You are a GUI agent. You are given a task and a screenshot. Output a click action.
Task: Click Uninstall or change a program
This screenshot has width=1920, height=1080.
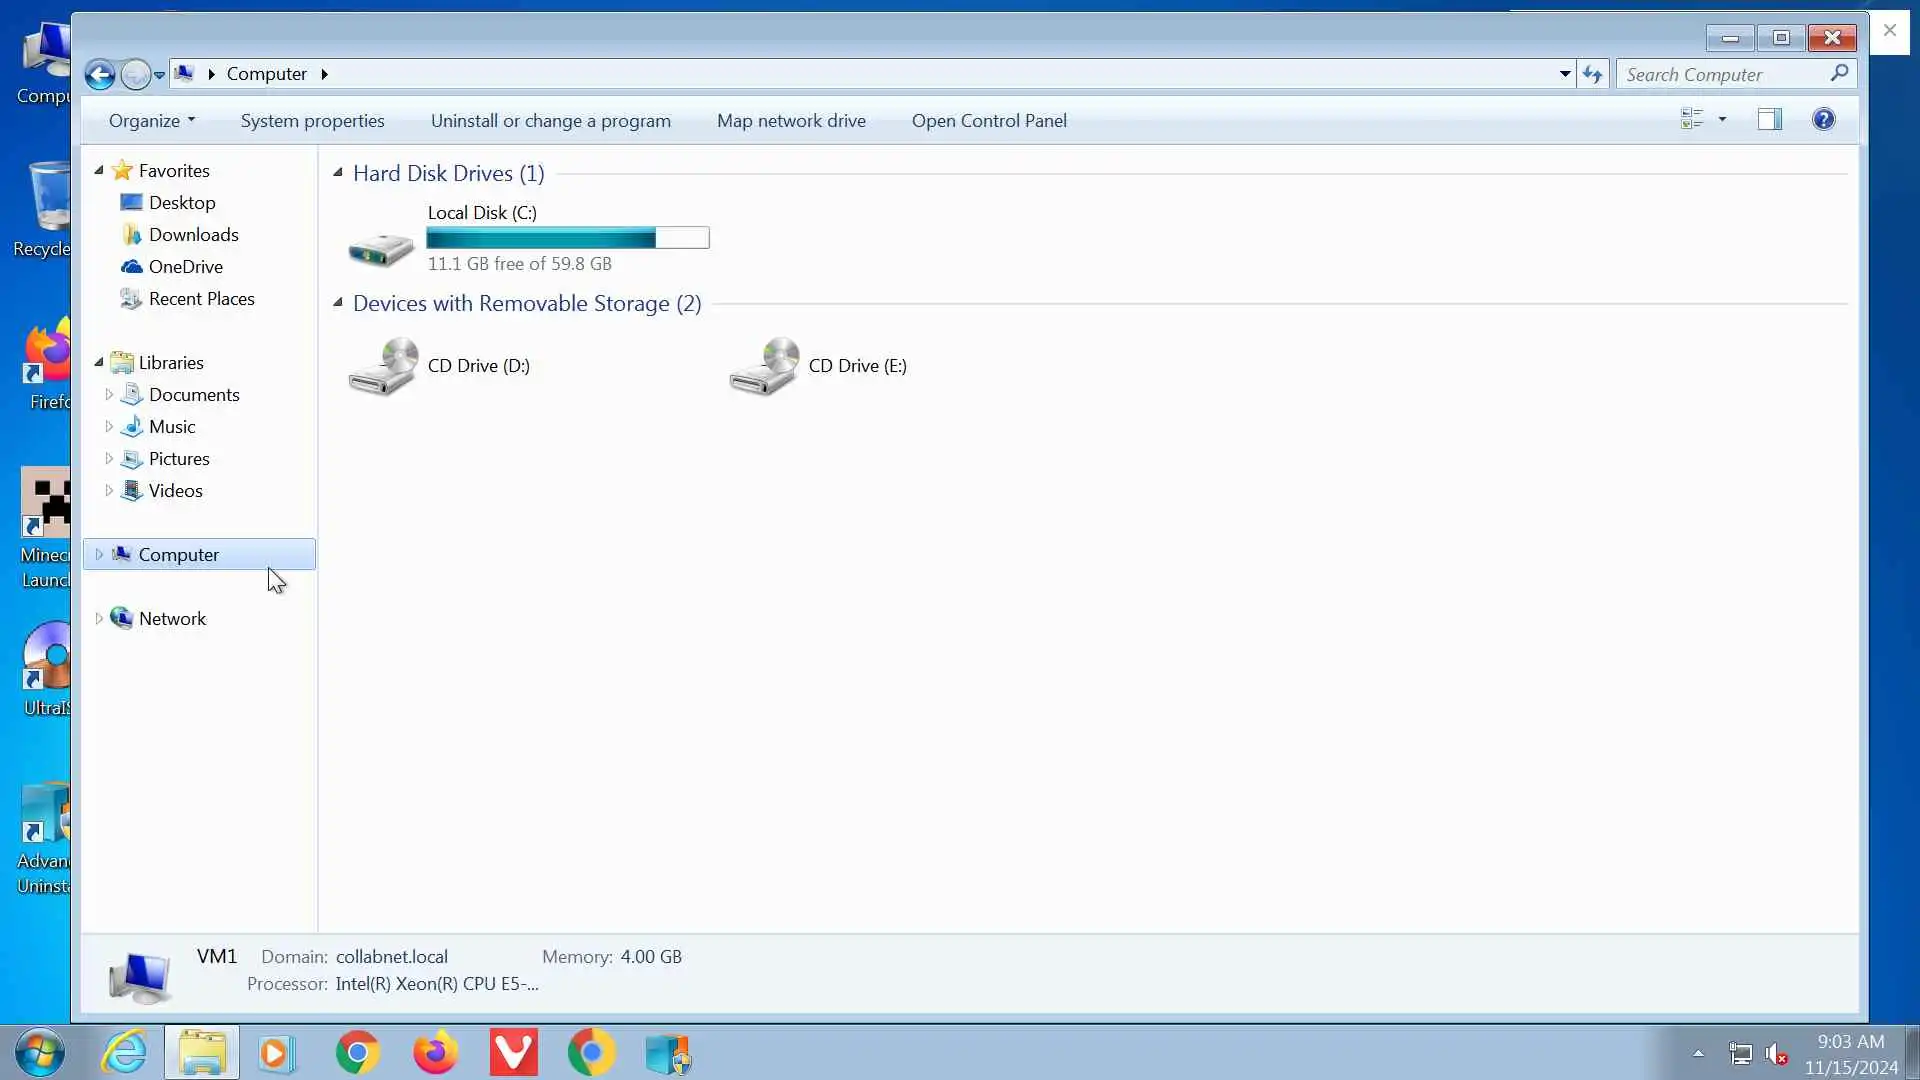550,121
